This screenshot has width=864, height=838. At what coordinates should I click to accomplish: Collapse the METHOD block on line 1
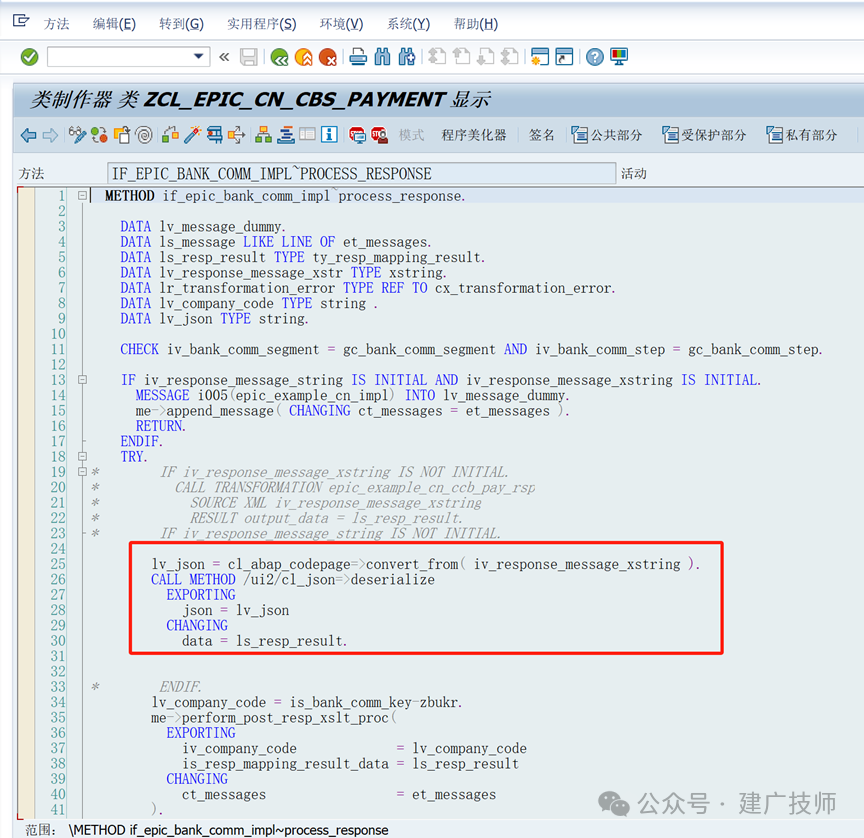(82, 196)
